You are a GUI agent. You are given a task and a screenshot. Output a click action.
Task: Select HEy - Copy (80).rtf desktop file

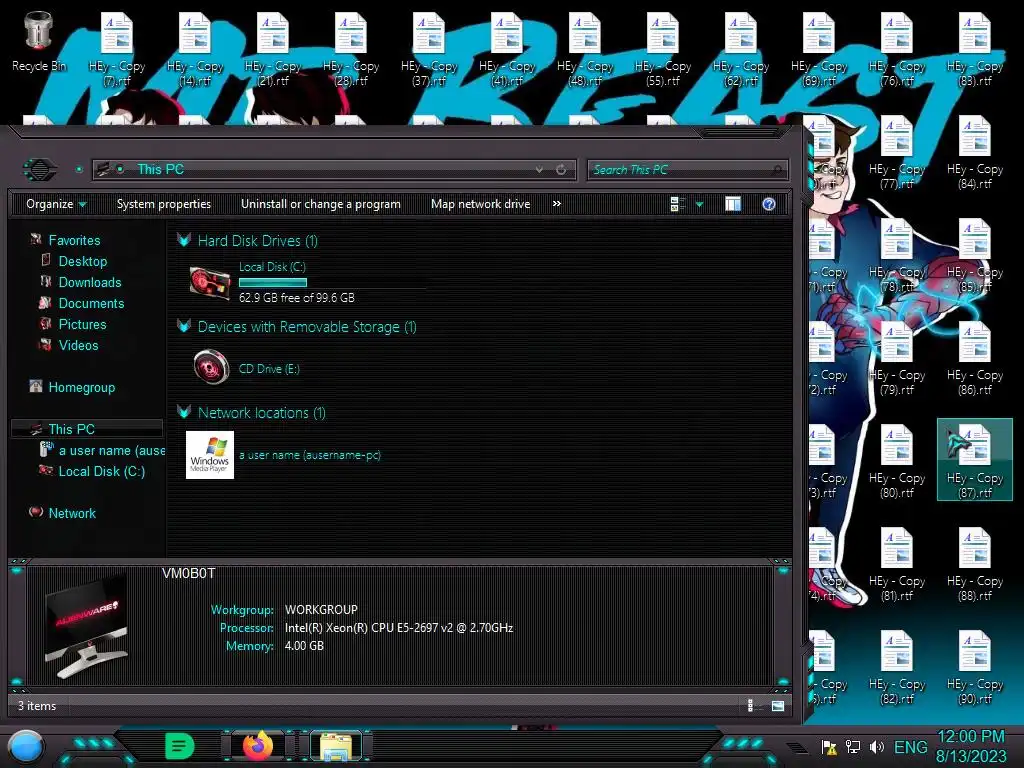tap(897, 461)
